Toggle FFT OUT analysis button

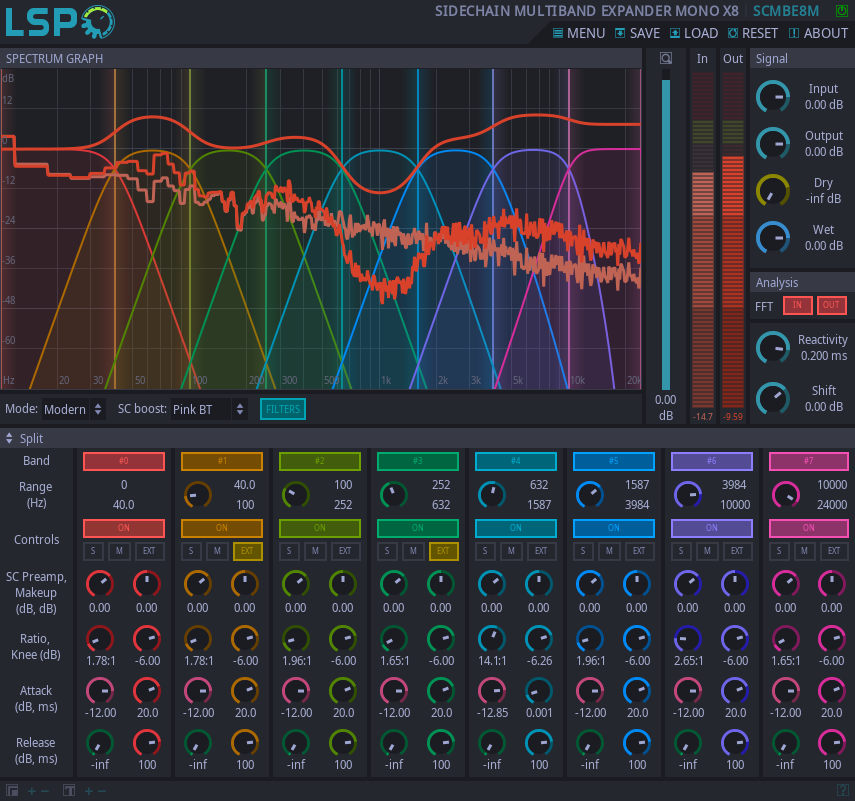832,305
